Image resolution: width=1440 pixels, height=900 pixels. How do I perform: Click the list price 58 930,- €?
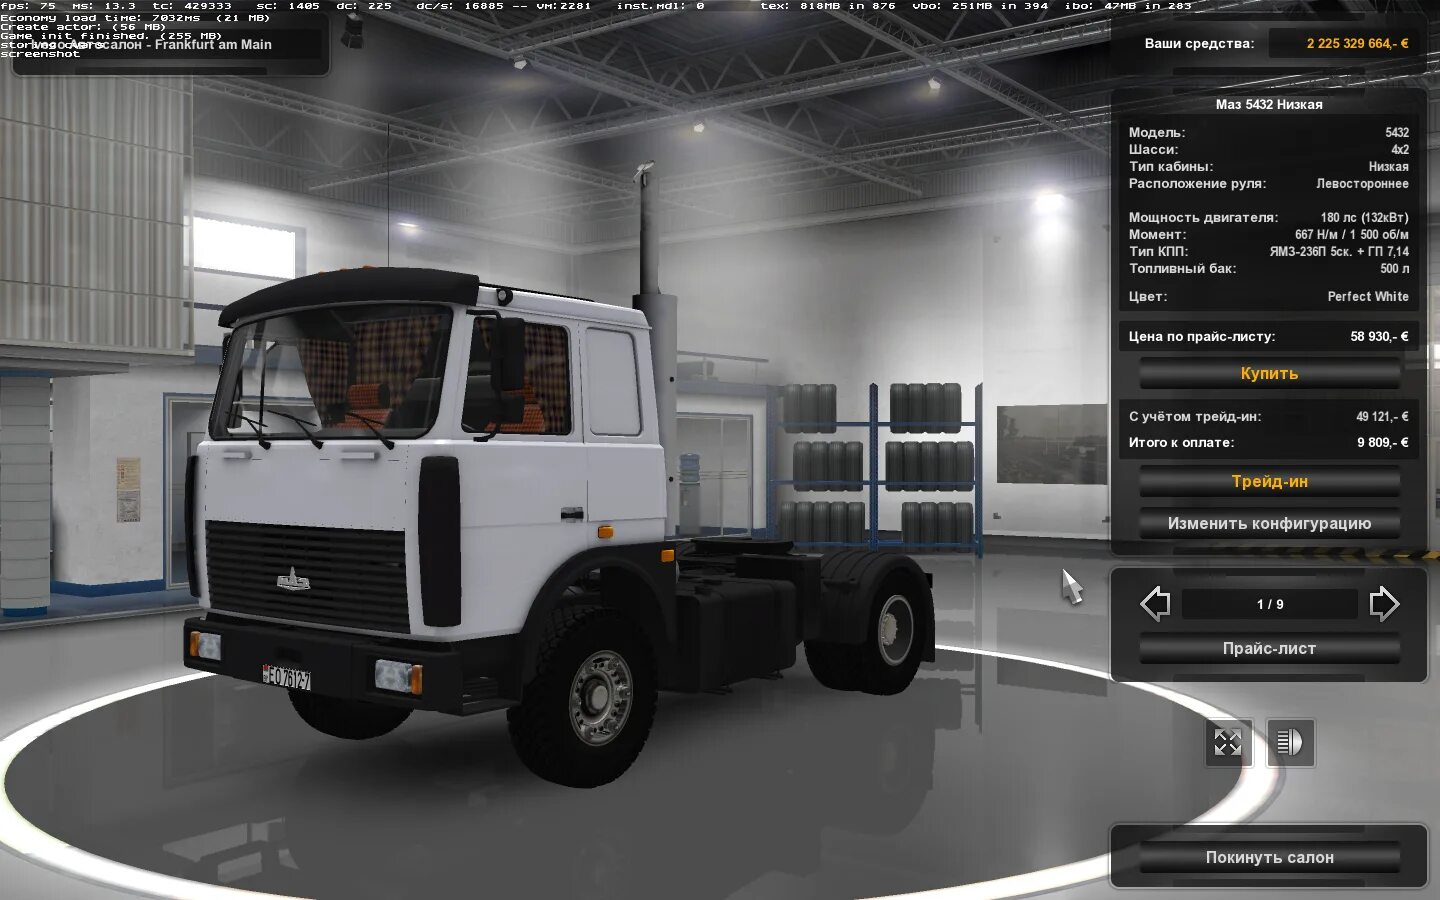[1379, 337]
